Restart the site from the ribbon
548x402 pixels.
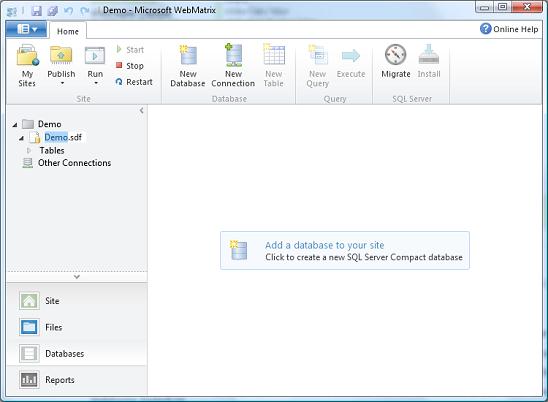click(134, 82)
